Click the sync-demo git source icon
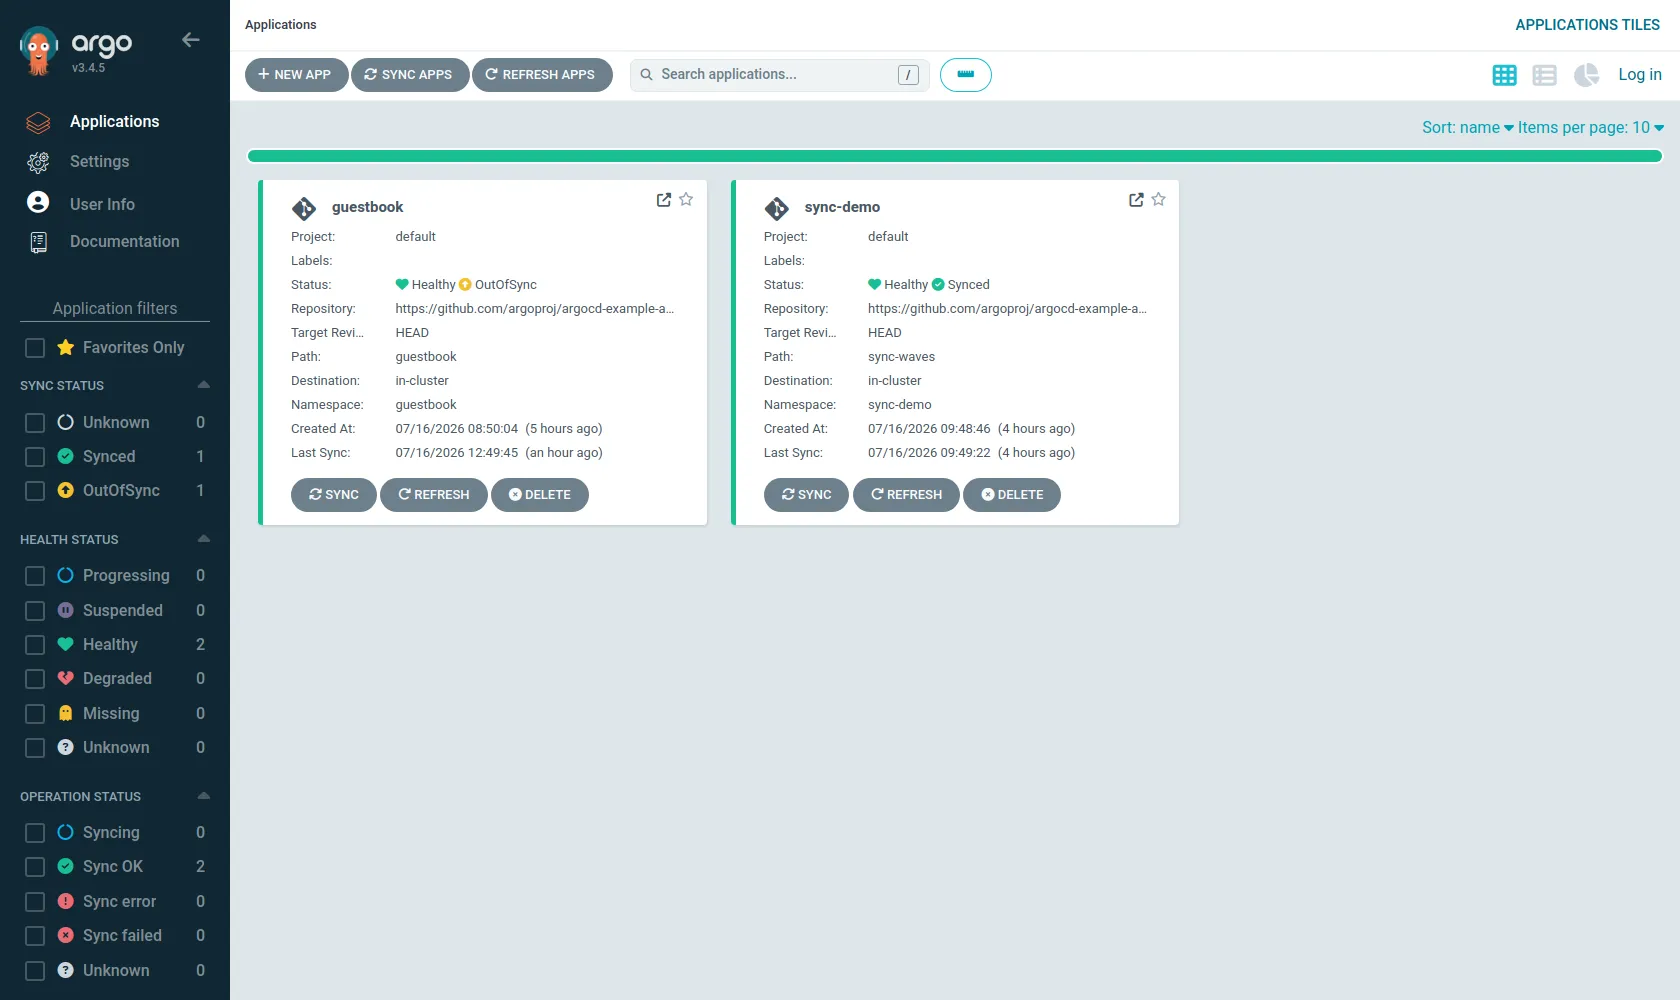The image size is (1680, 1000). [777, 208]
